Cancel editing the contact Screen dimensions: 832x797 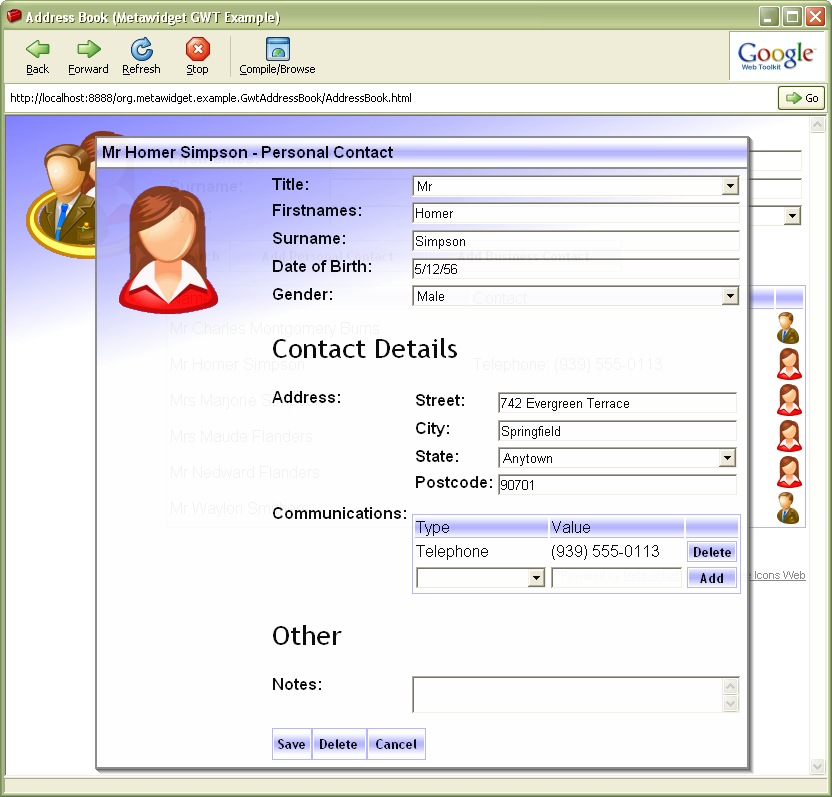tap(396, 744)
